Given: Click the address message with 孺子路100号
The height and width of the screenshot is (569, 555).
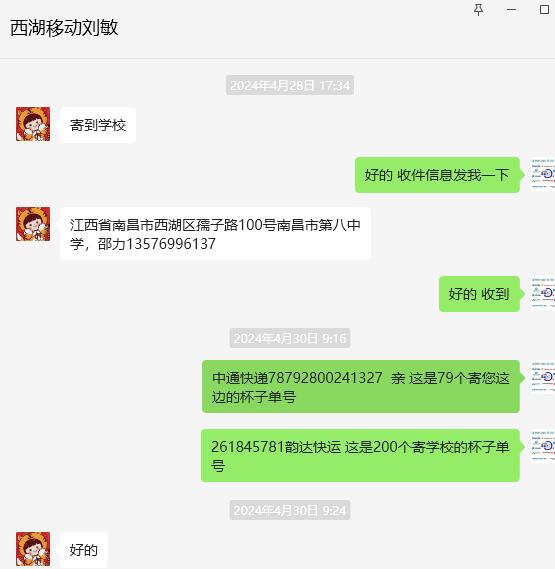Looking at the screenshot, I should click(216, 234).
